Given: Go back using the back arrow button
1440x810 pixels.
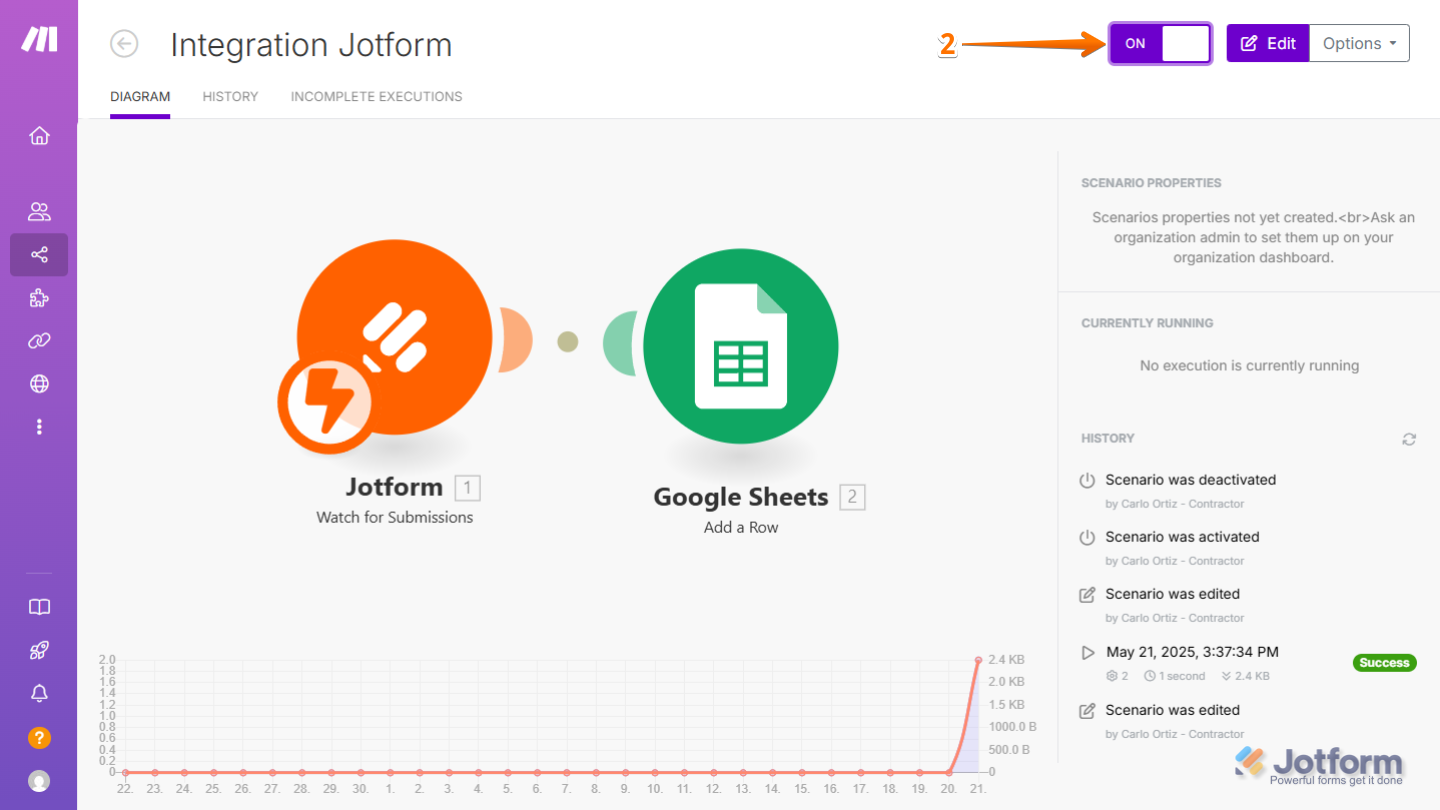Looking at the screenshot, I should tap(124, 44).
